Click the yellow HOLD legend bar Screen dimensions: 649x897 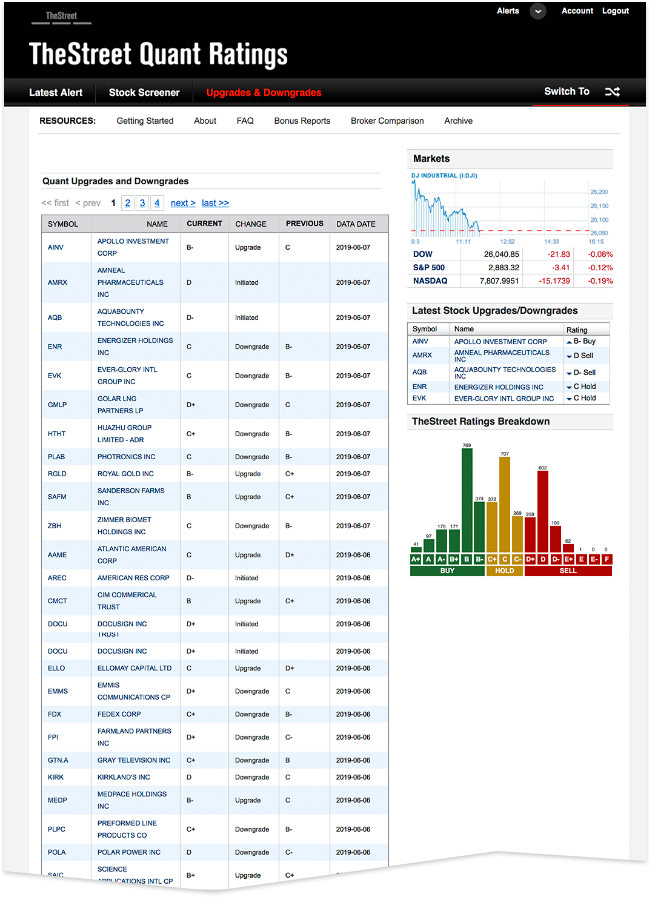coord(504,571)
